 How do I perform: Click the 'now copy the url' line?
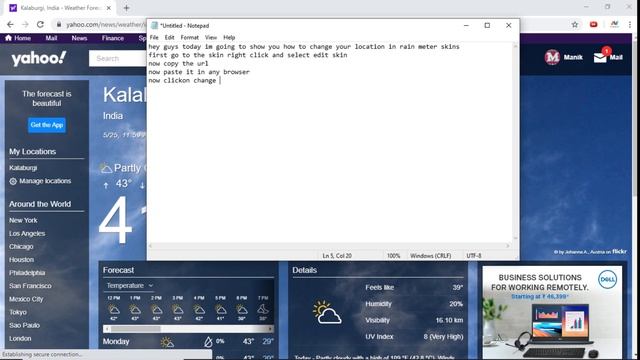tap(178, 63)
